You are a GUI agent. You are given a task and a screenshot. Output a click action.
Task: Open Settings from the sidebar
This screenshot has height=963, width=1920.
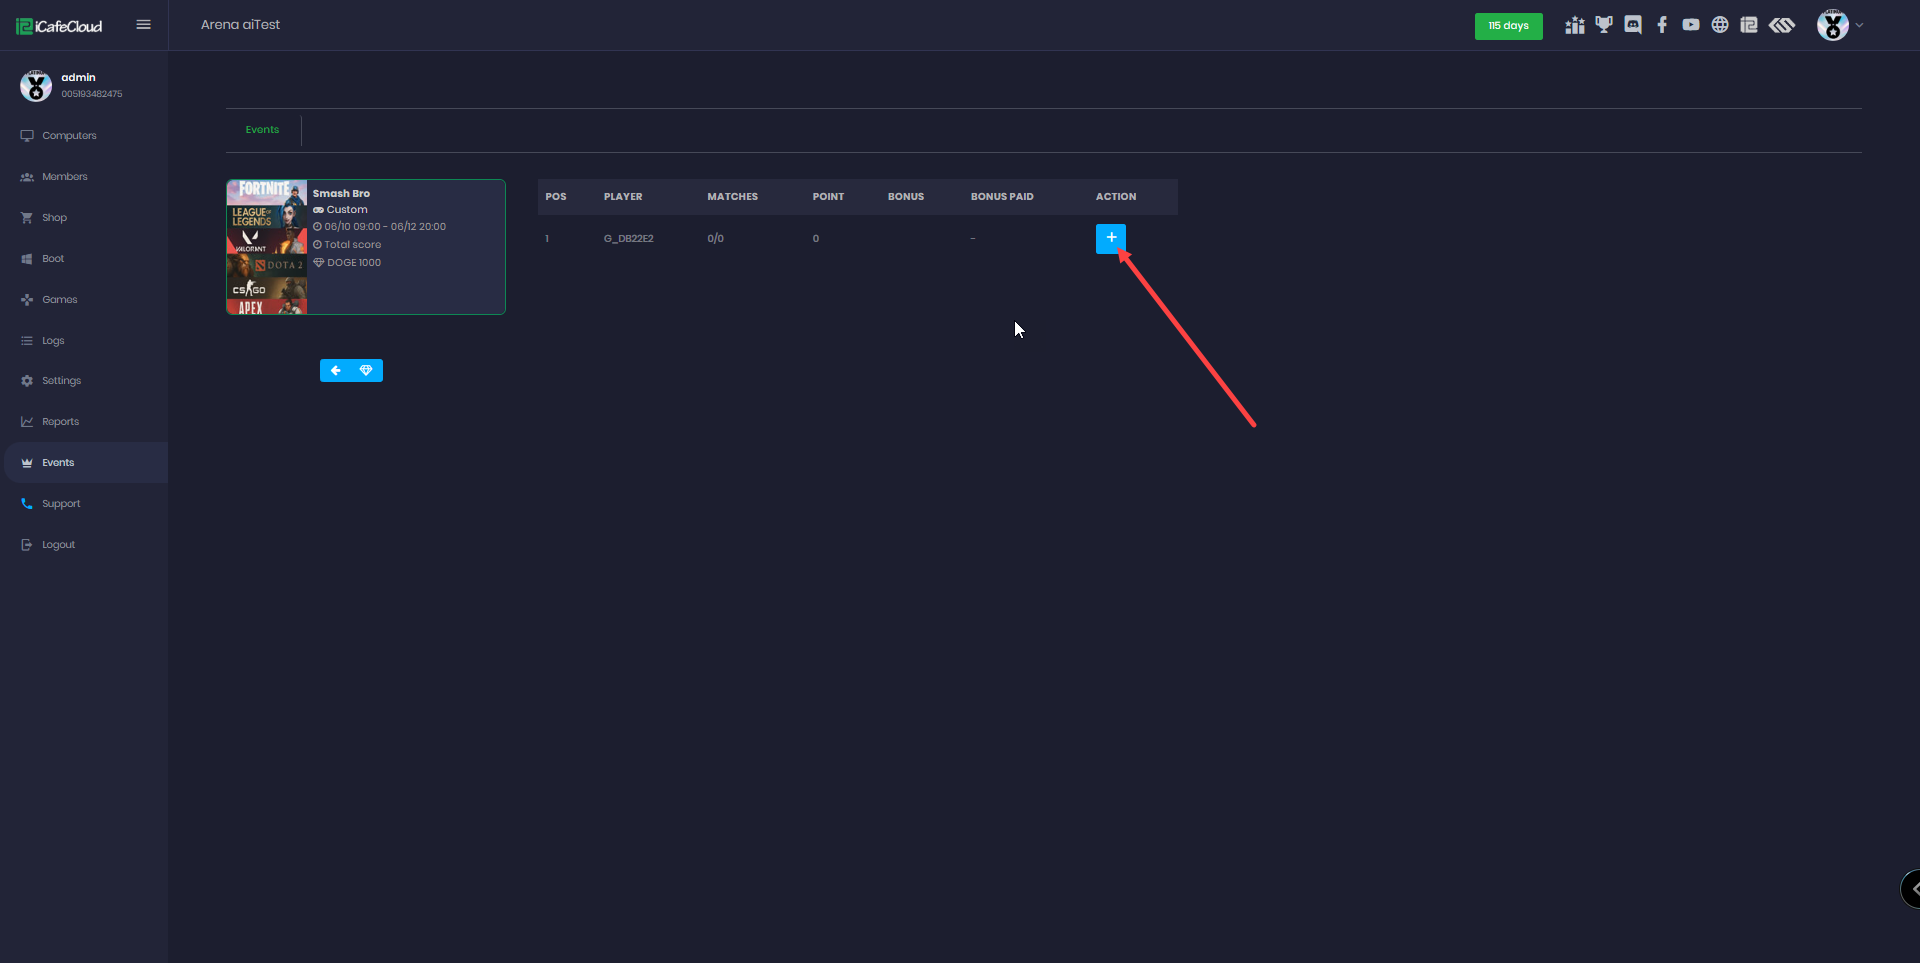61,381
